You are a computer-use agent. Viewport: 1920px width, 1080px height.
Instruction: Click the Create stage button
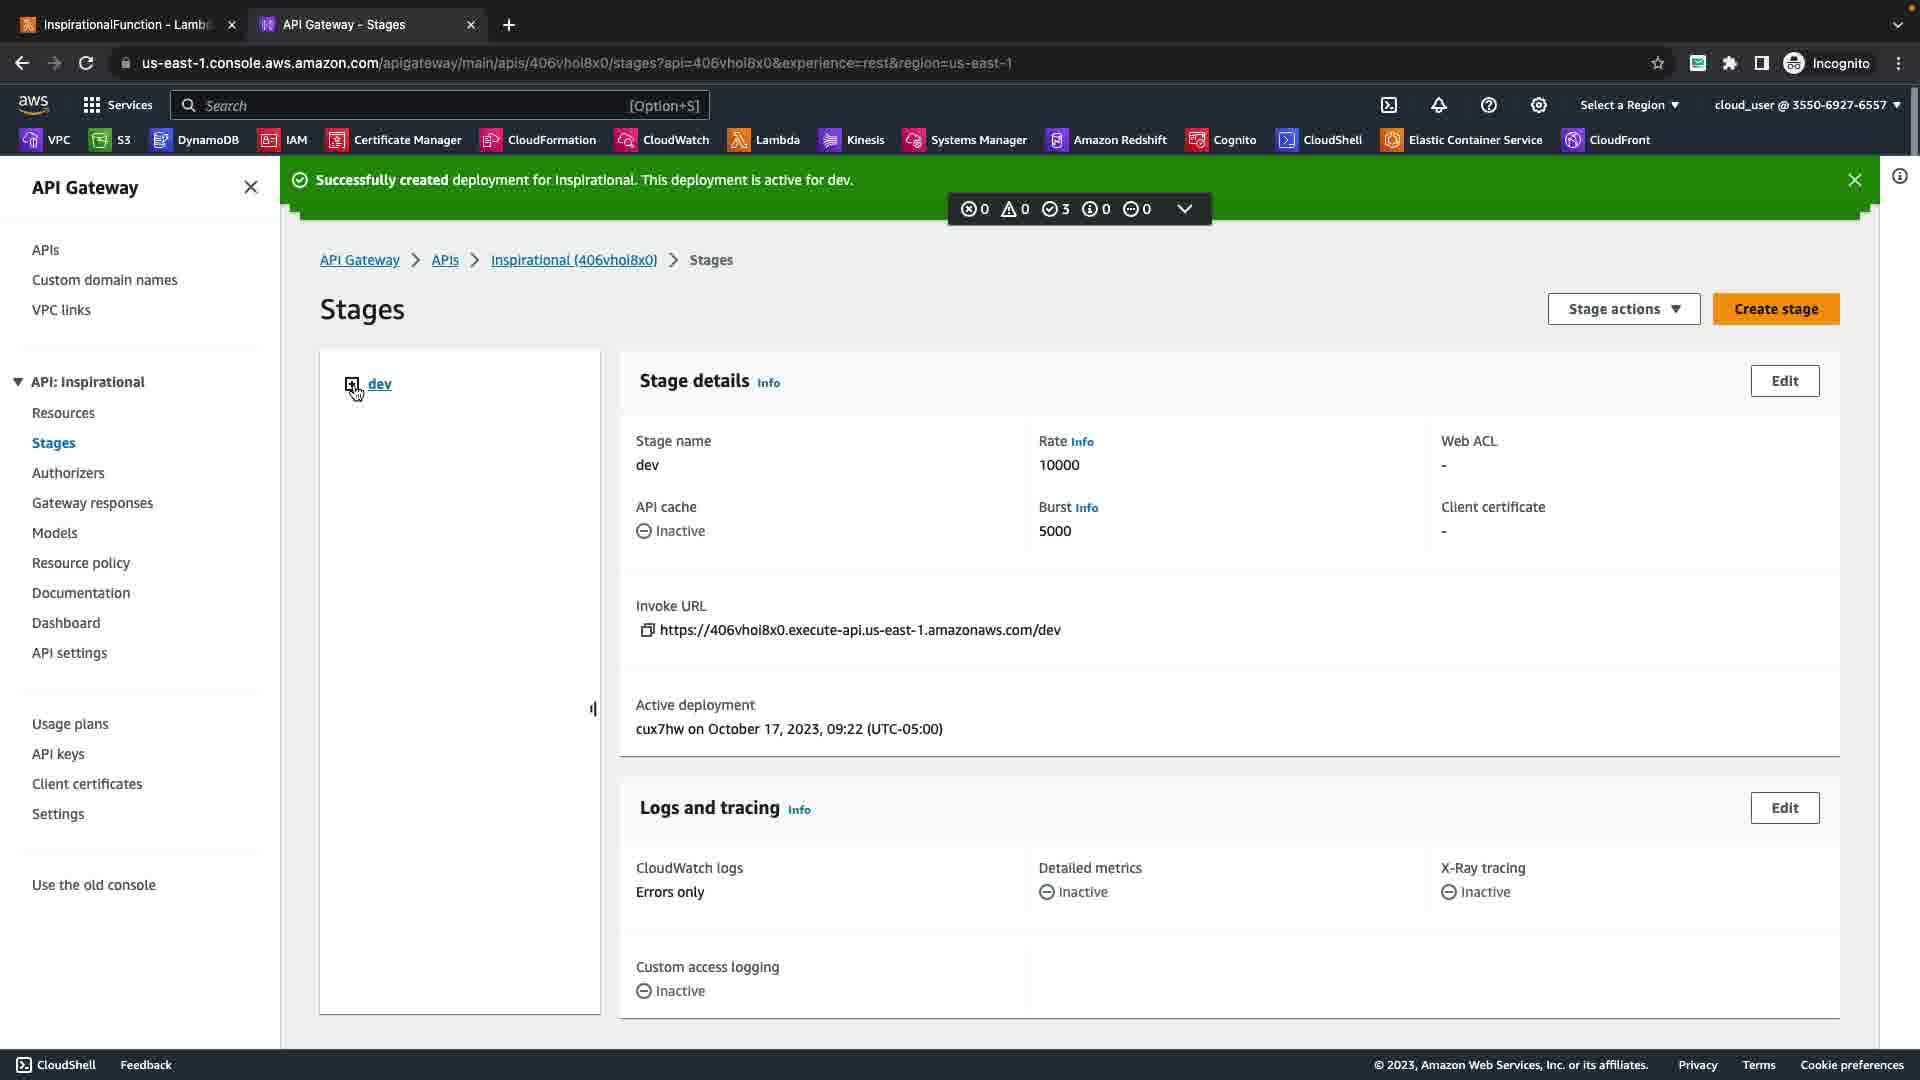(1775, 309)
